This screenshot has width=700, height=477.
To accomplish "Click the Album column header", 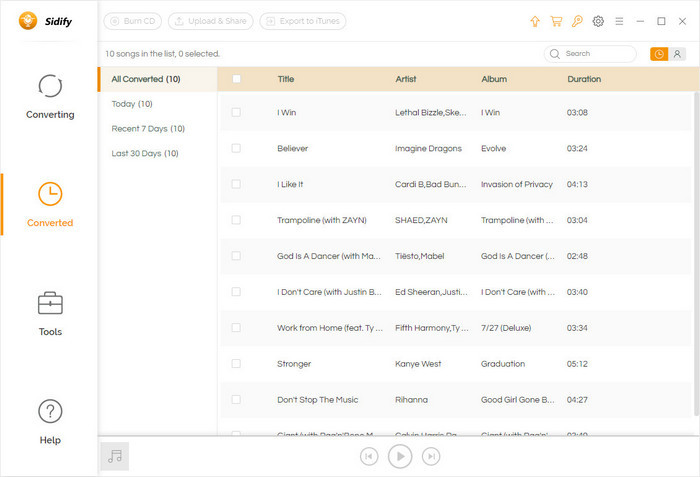I will click(494, 79).
